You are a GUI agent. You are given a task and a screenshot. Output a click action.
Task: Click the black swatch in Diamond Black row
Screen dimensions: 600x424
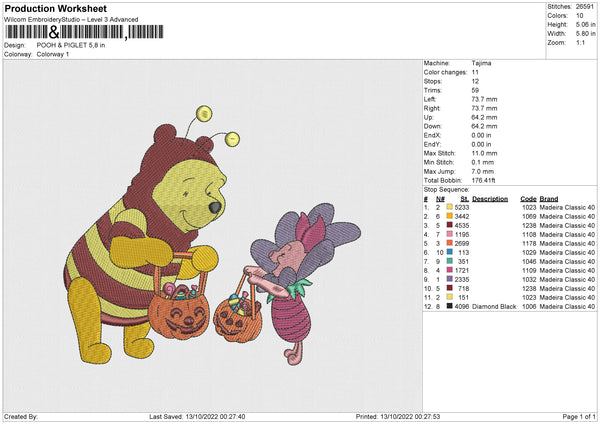coord(450,307)
